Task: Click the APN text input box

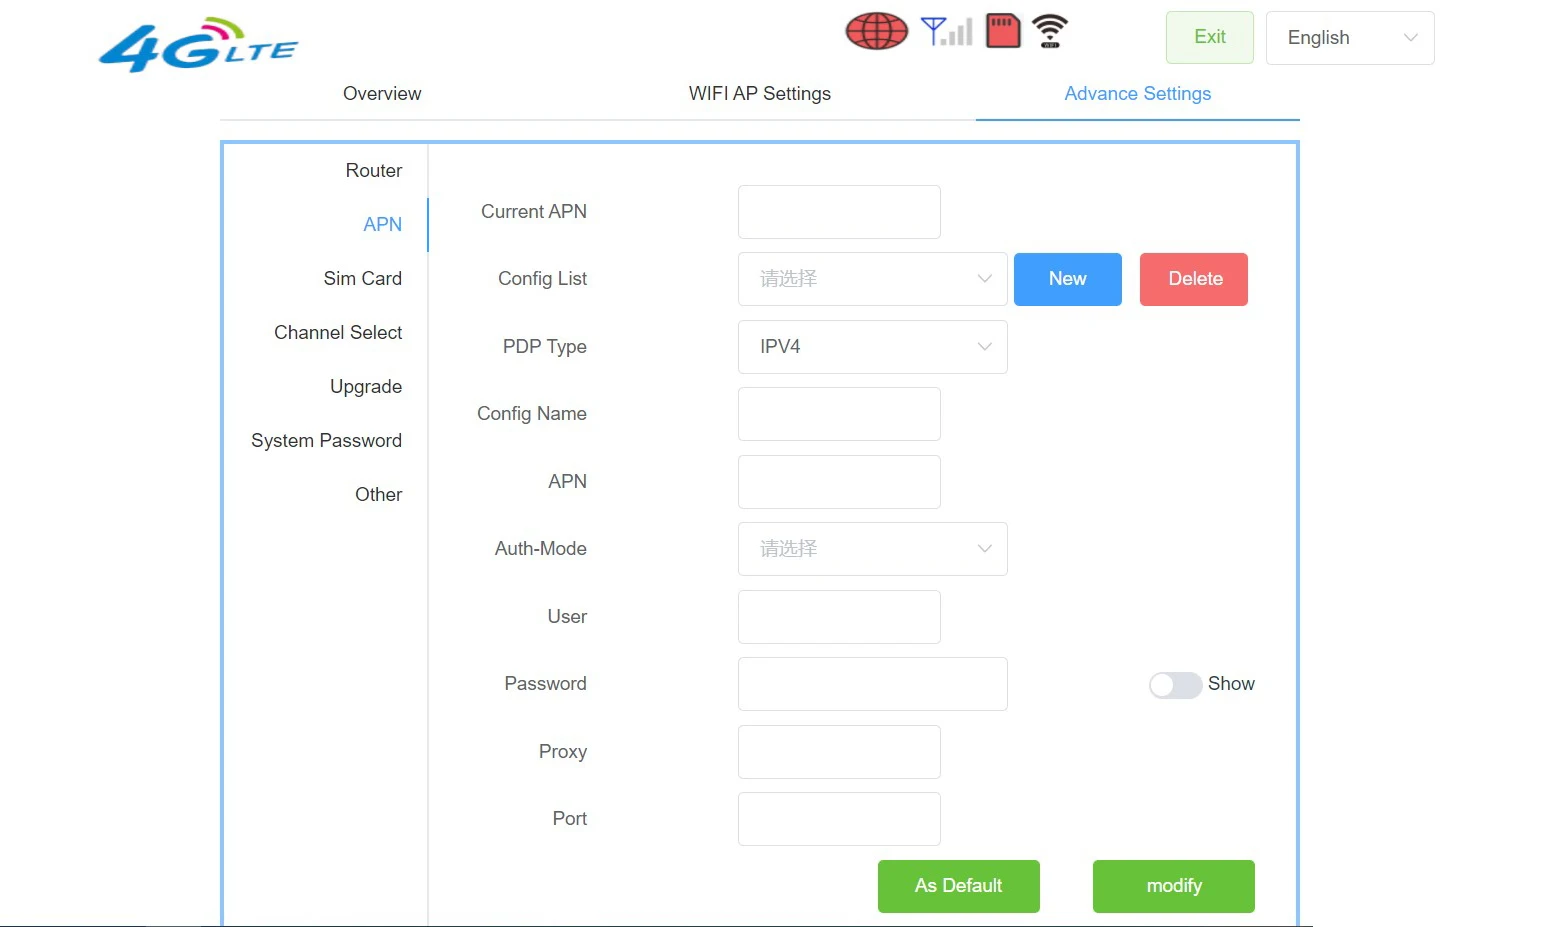Action: [839, 482]
